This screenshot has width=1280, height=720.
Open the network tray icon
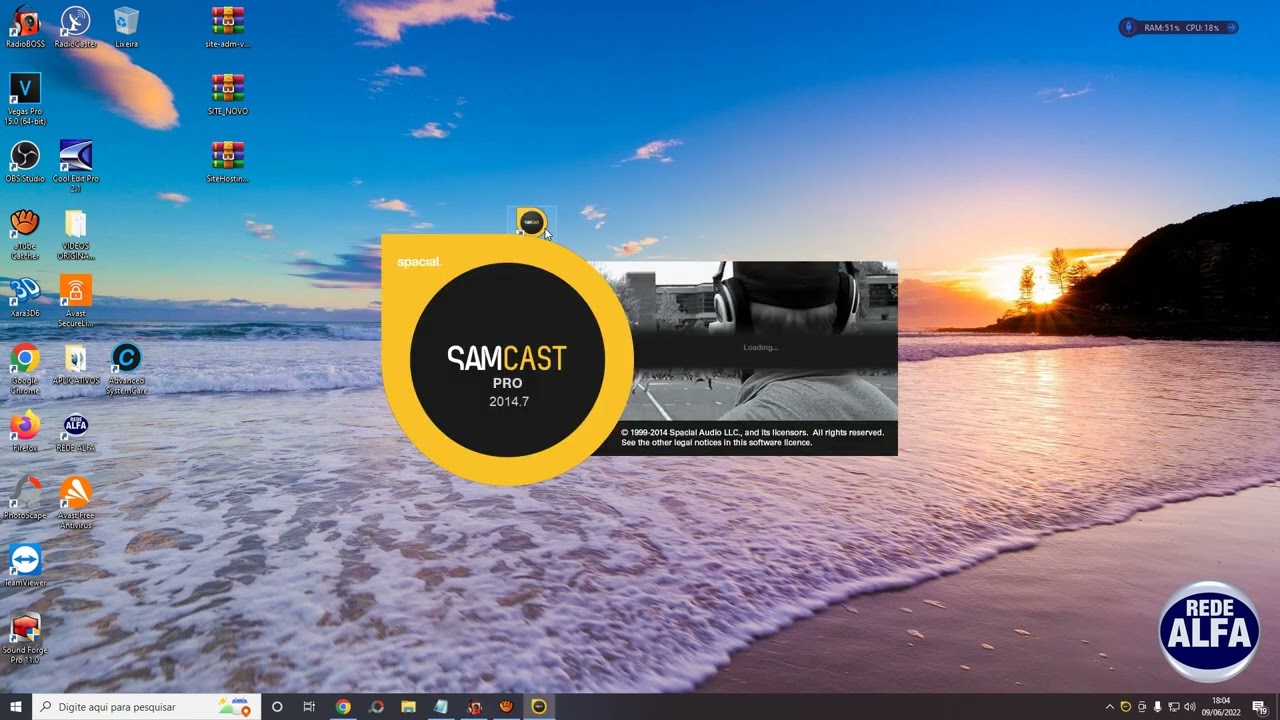point(1174,707)
